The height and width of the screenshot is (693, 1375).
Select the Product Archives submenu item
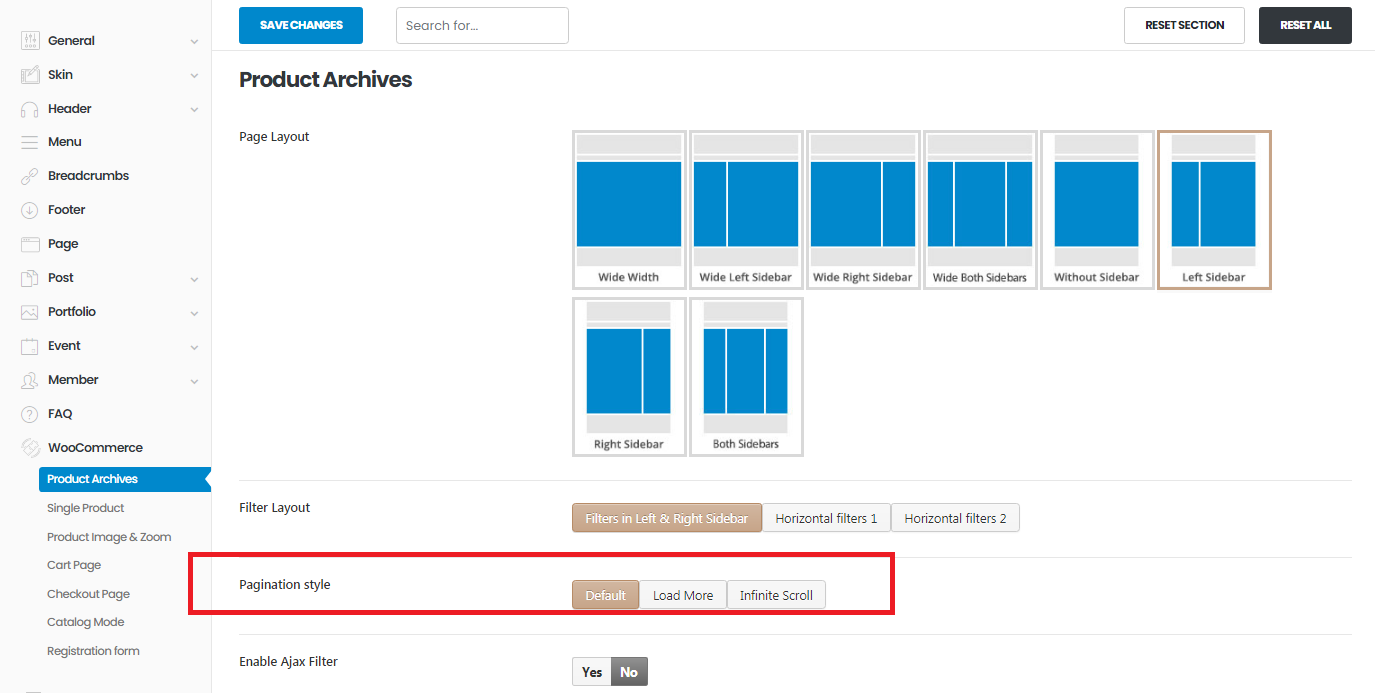coord(123,479)
